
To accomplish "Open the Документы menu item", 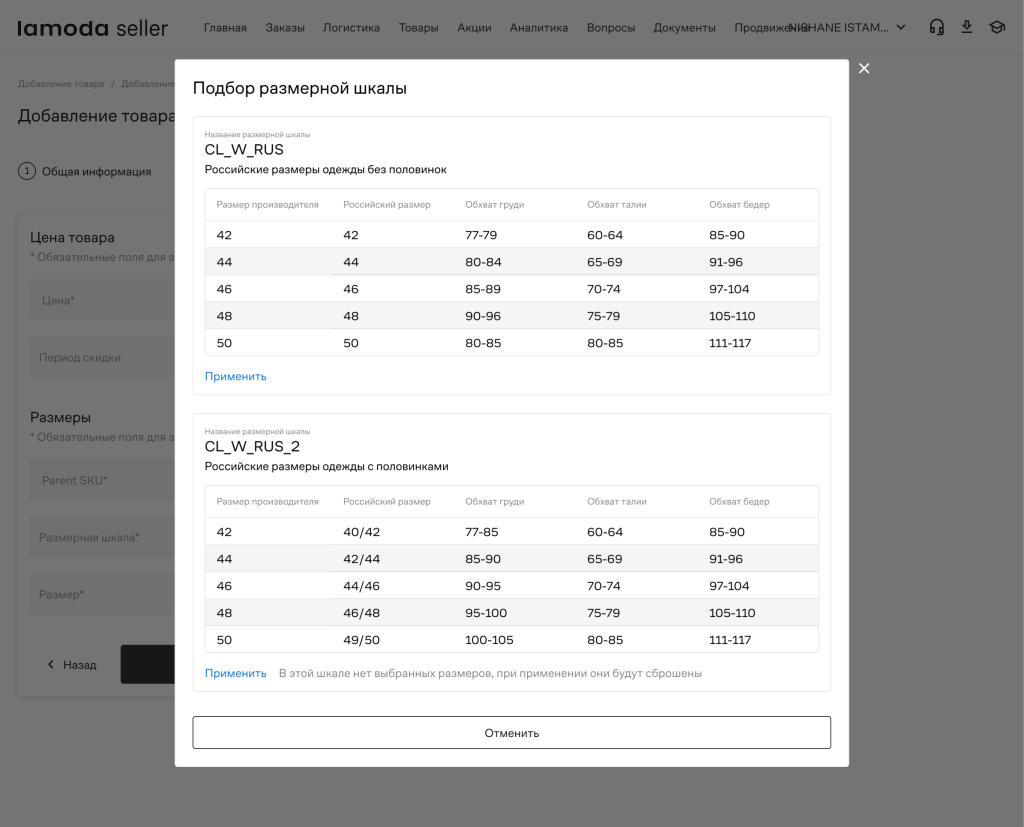I will (x=684, y=27).
